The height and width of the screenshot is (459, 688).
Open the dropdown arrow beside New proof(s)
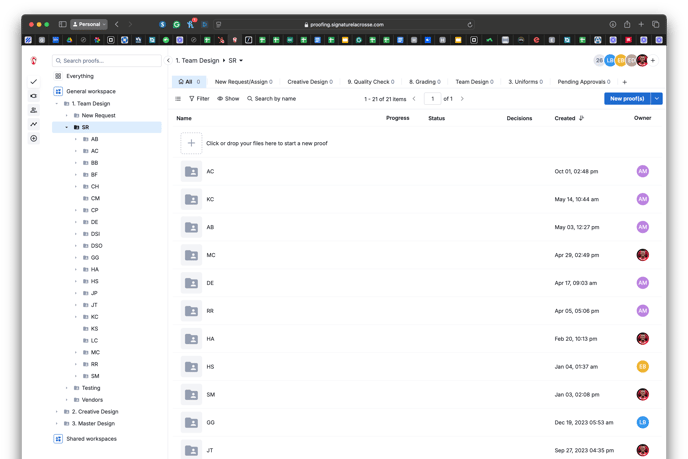click(x=657, y=99)
